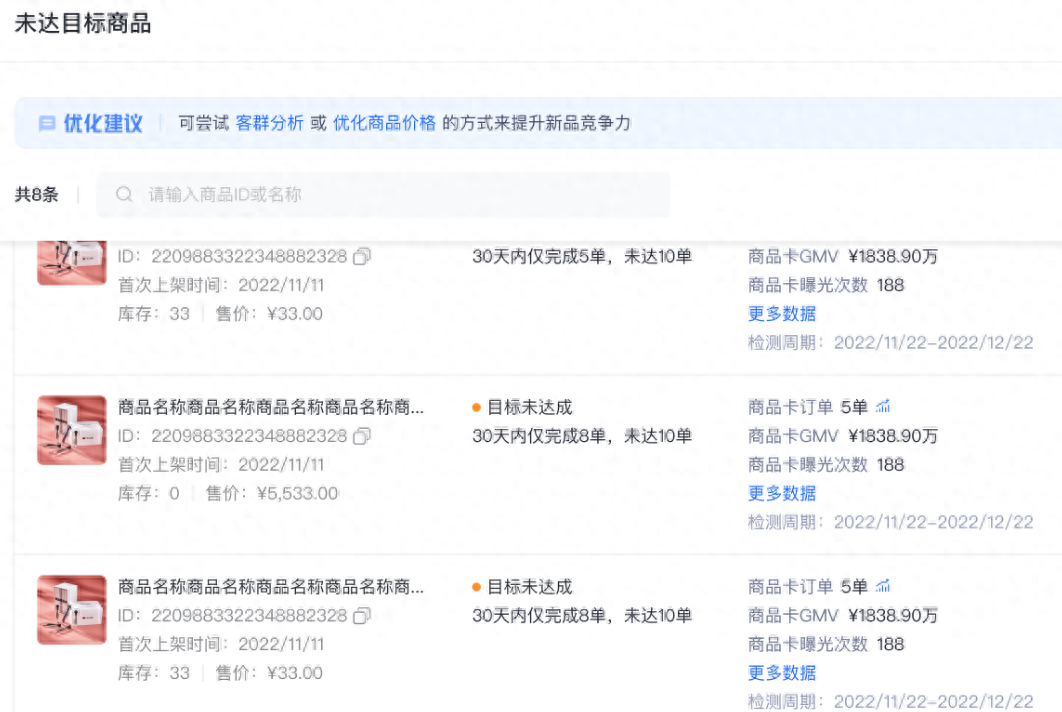Open order trend chart icon for ¥5,533.00 product

pos(883,406)
